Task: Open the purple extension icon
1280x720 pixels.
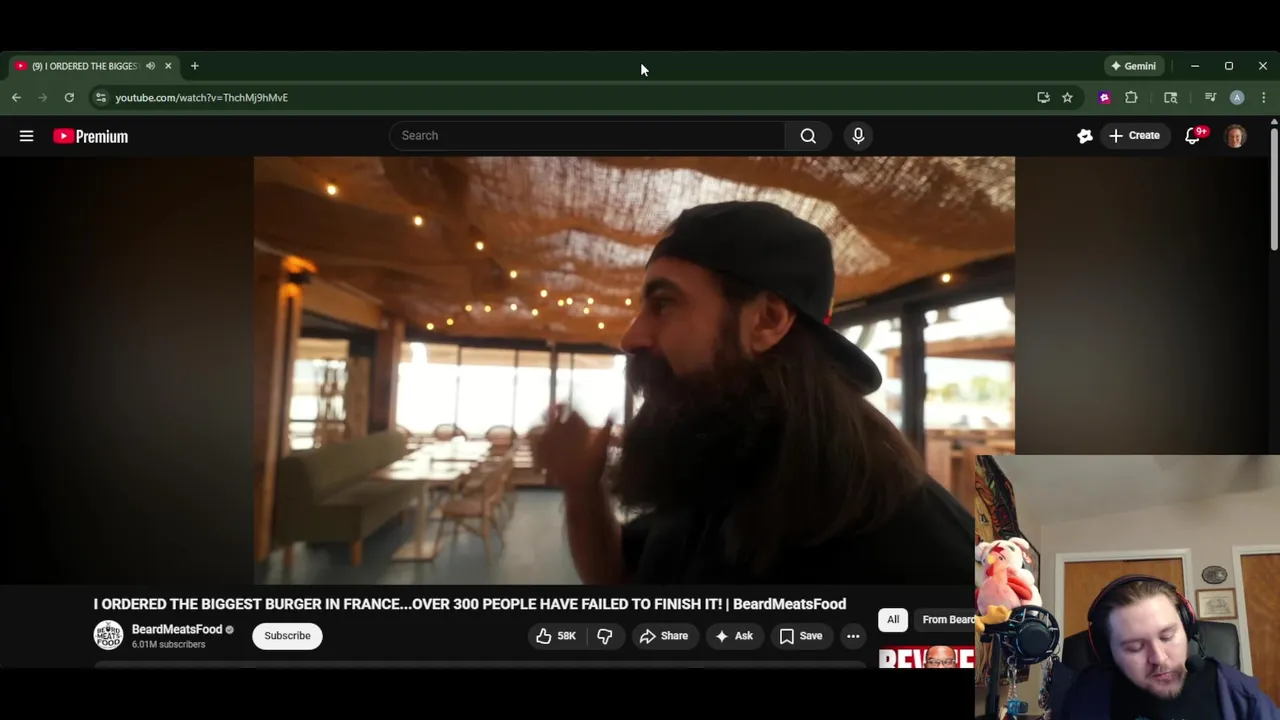Action: click(x=1104, y=97)
